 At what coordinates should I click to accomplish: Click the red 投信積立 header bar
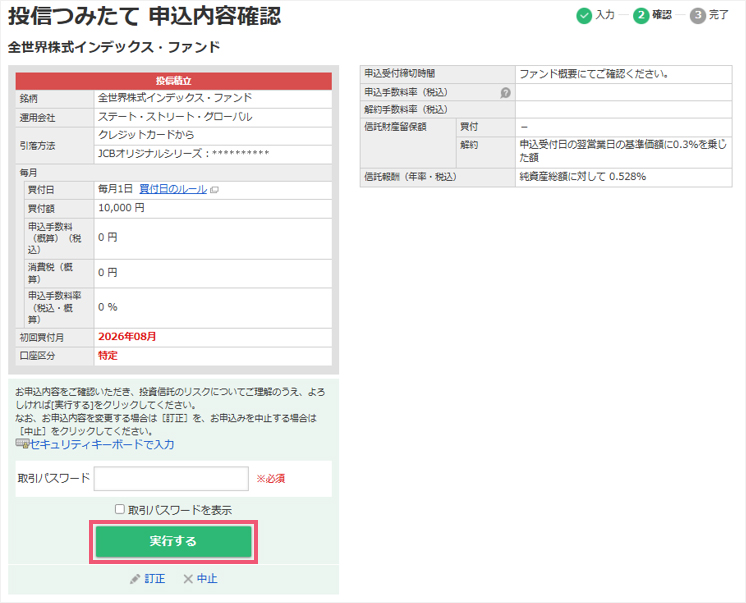pyautogui.click(x=174, y=81)
